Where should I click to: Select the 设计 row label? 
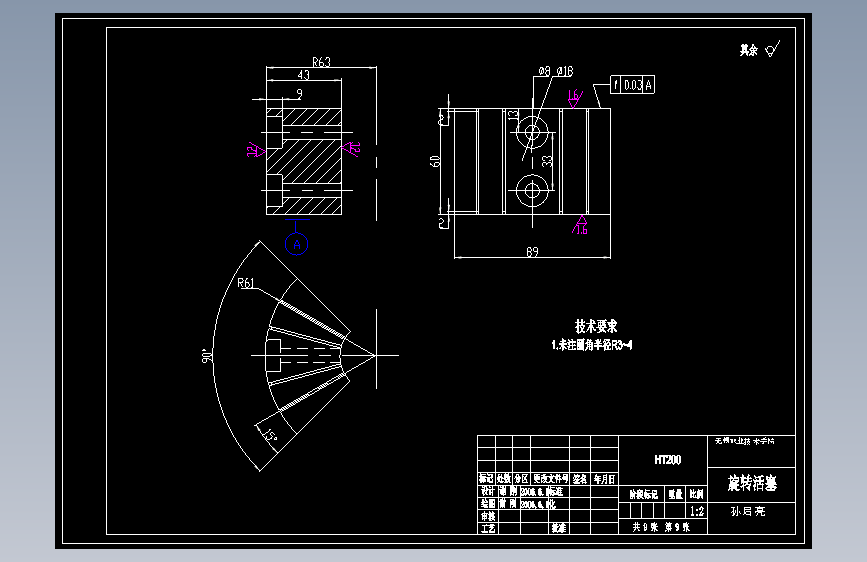(x=488, y=491)
